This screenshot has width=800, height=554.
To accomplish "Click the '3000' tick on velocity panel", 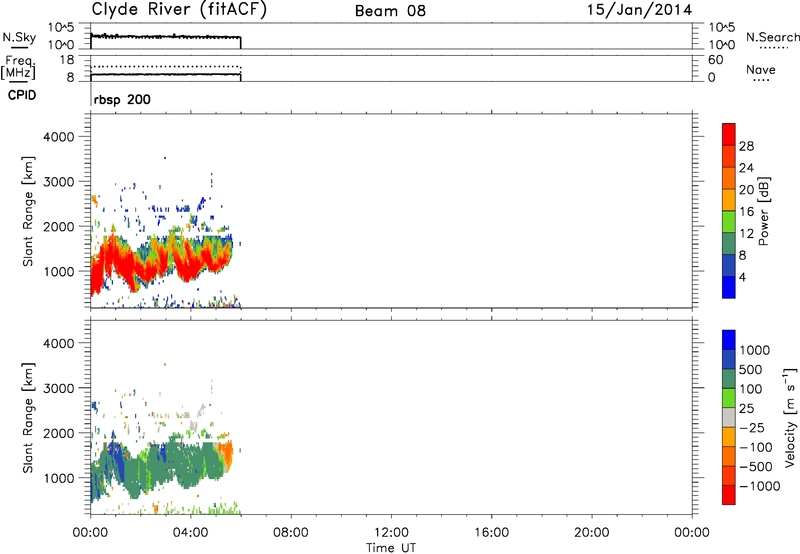I will coord(59,388).
